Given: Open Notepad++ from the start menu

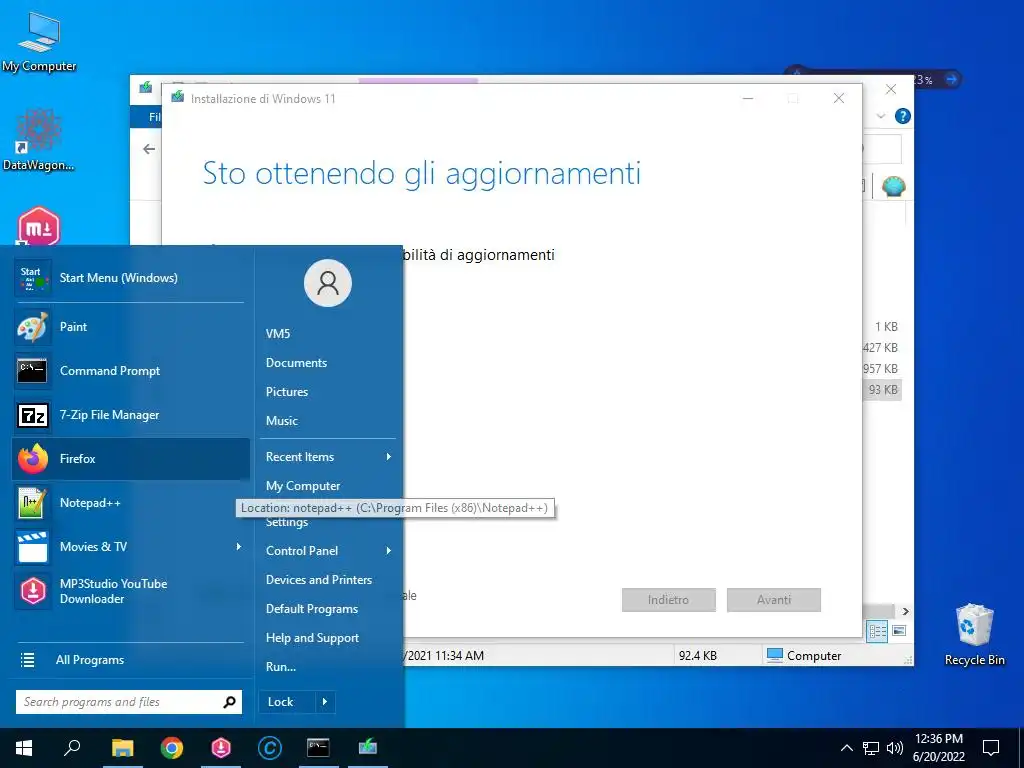Looking at the screenshot, I should pyautogui.click(x=131, y=502).
